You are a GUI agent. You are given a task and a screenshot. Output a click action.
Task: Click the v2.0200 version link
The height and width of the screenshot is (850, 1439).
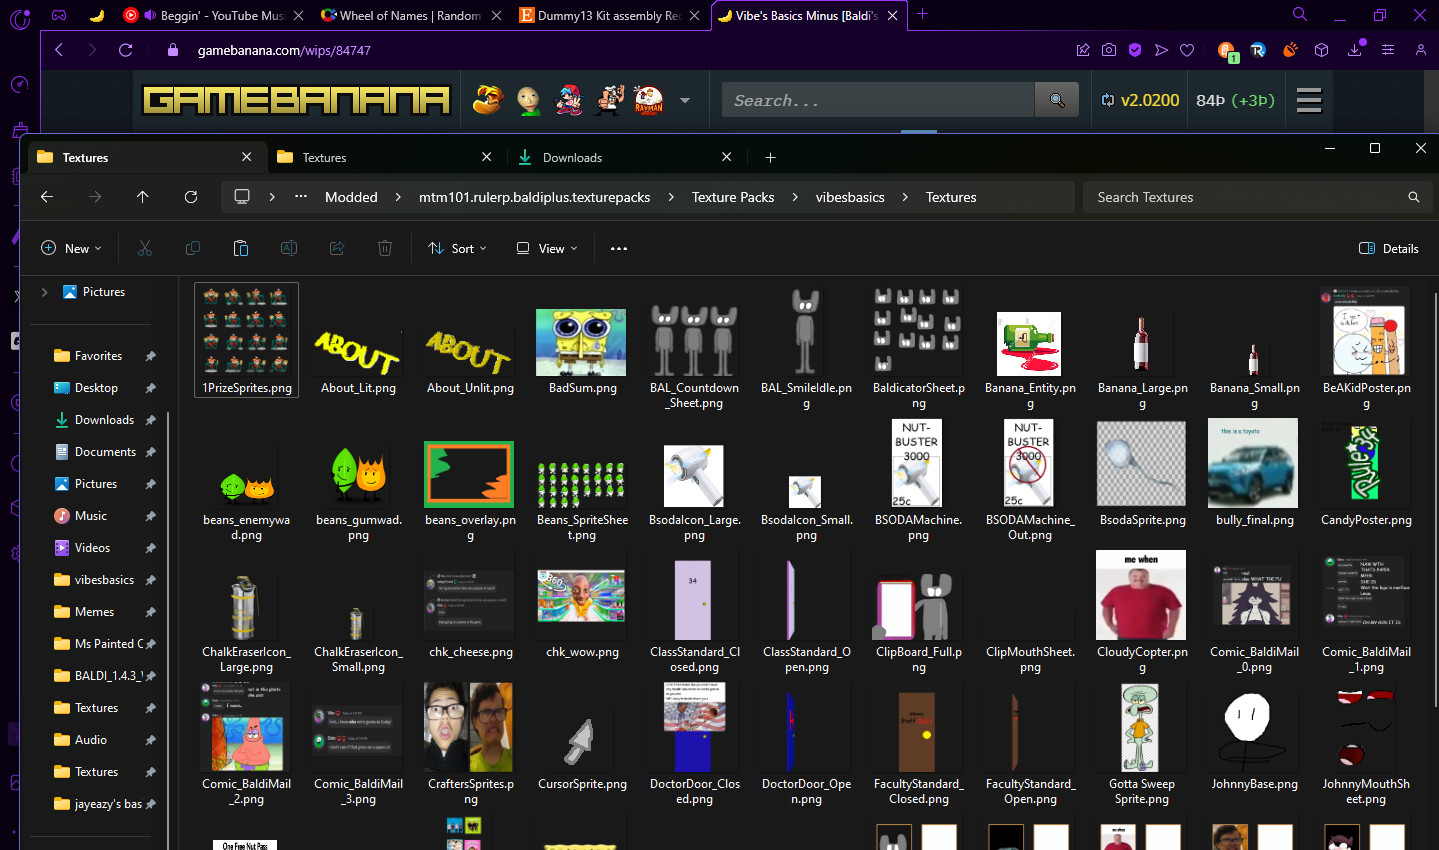click(x=1140, y=100)
